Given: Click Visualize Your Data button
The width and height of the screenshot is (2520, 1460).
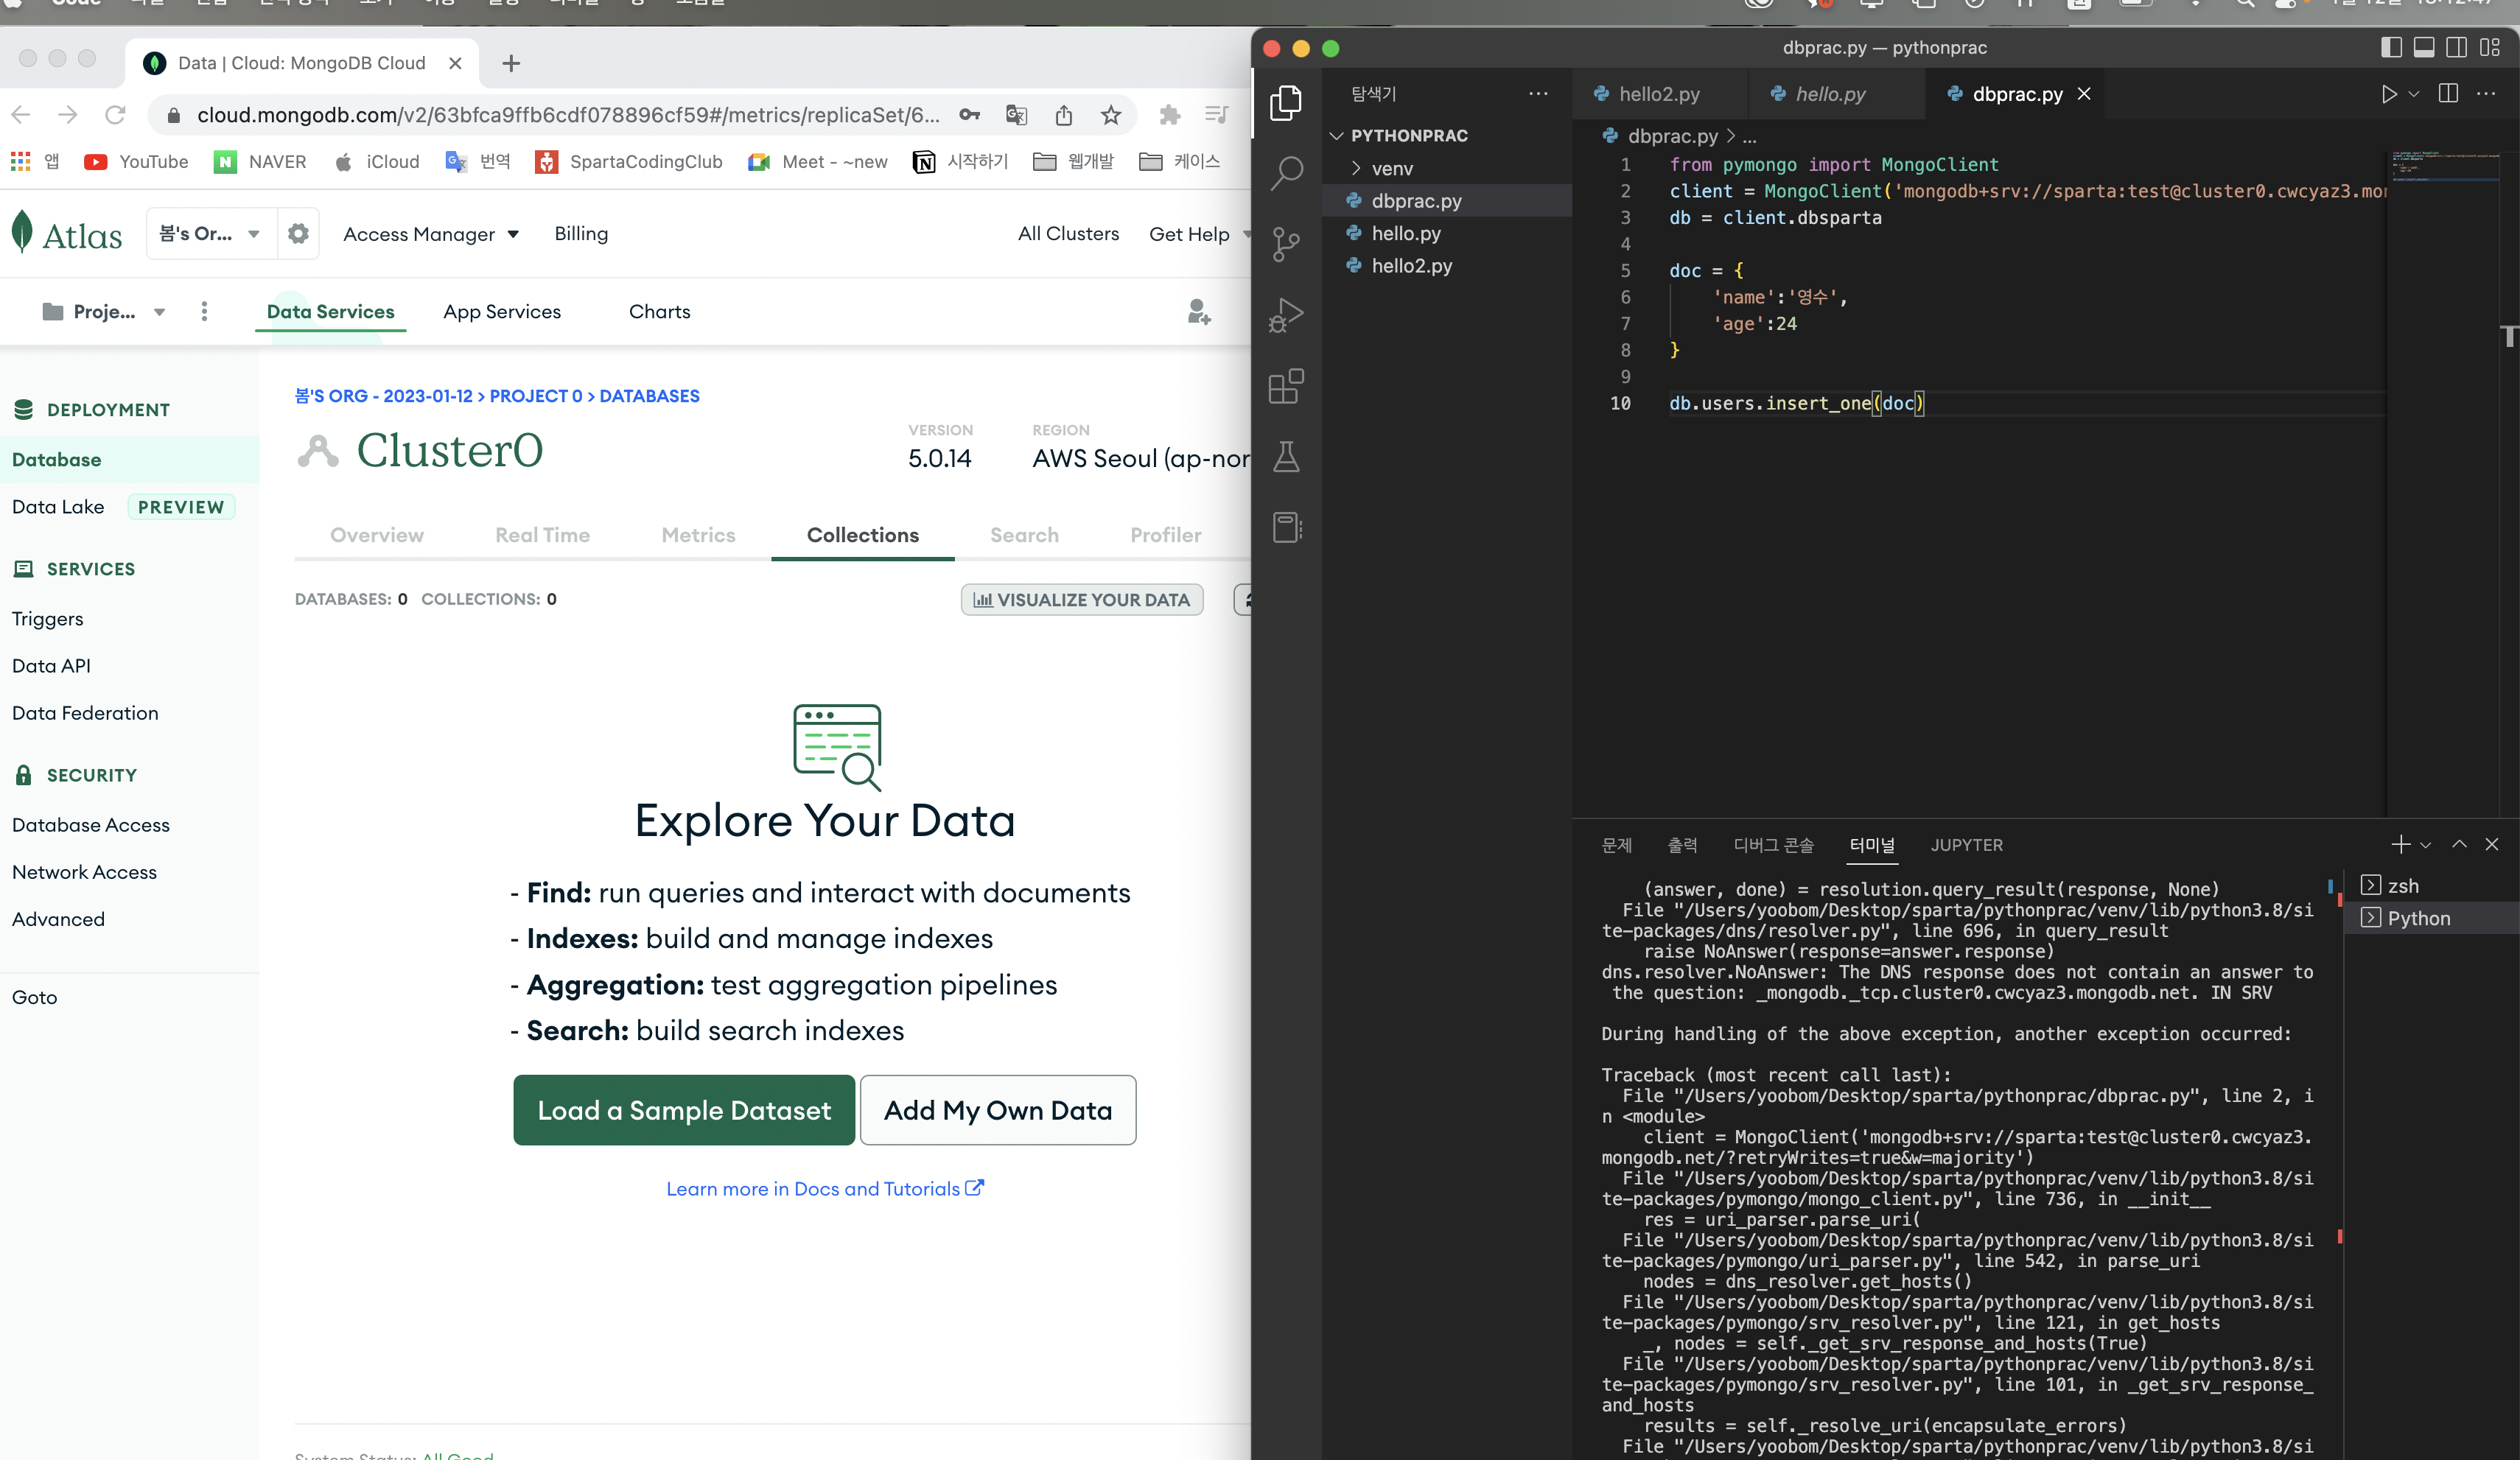Looking at the screenshot, I should pyautogui.click(x=1082, y=600).
